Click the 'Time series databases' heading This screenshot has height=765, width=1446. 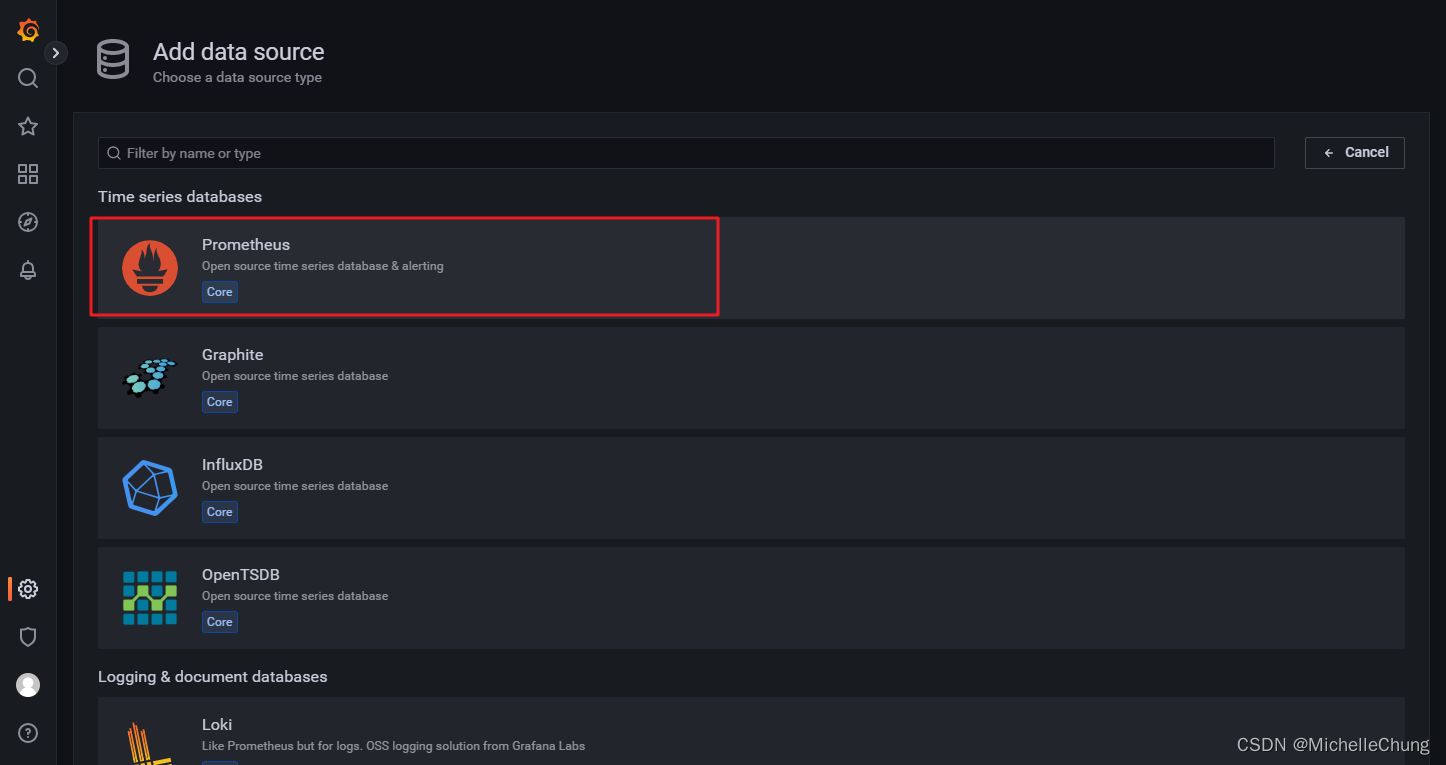[180, 197]
